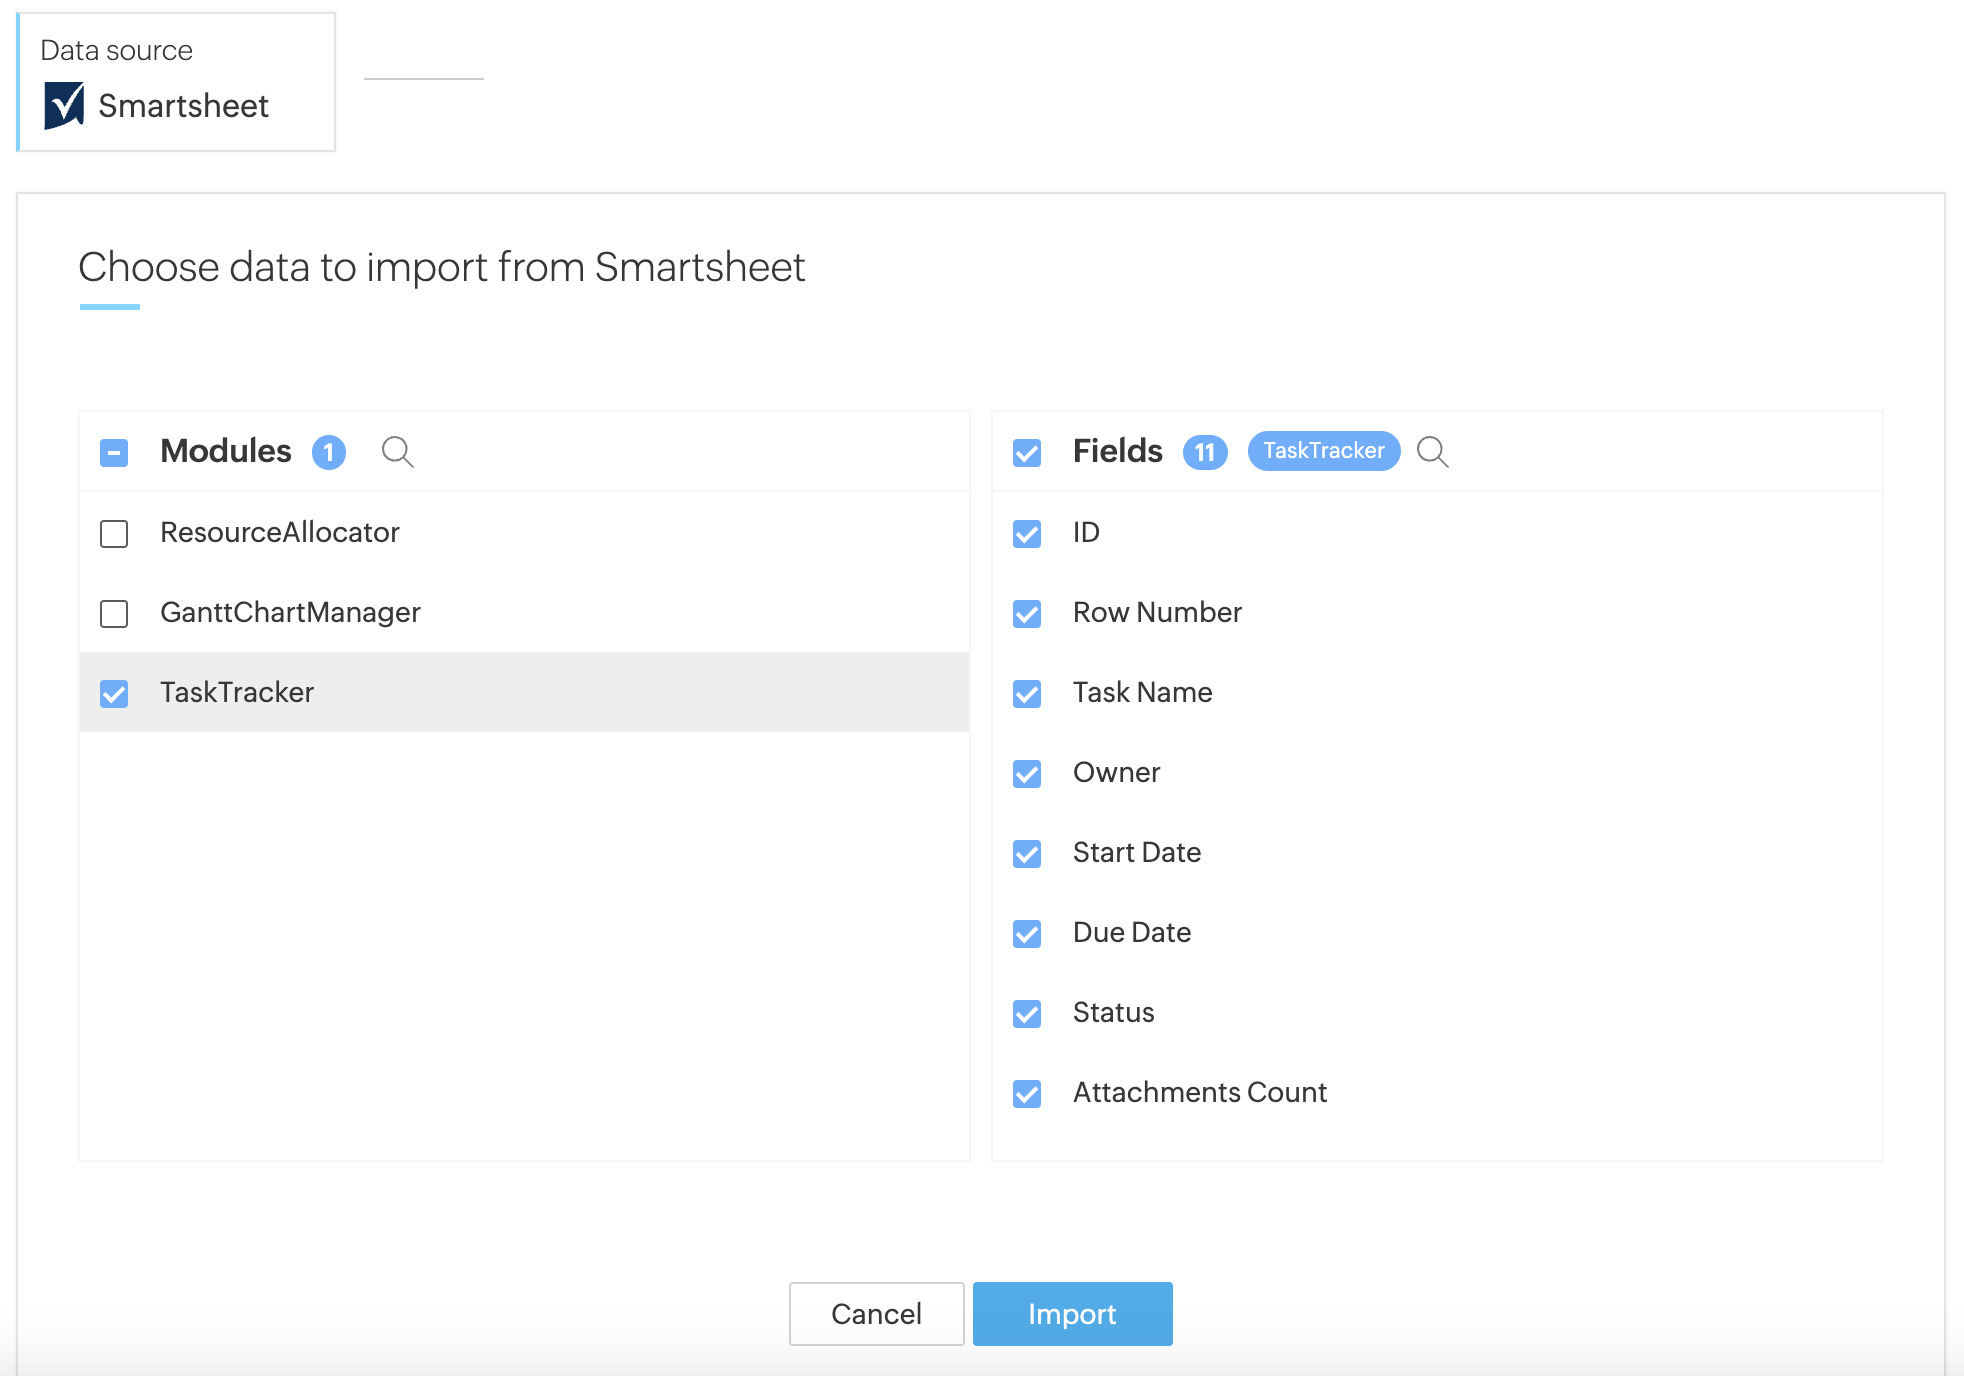The width and height of the screenshot is (1964, 1376).
Task: Click the Smartsheet logo icon
Action: [x=64, y=106]
